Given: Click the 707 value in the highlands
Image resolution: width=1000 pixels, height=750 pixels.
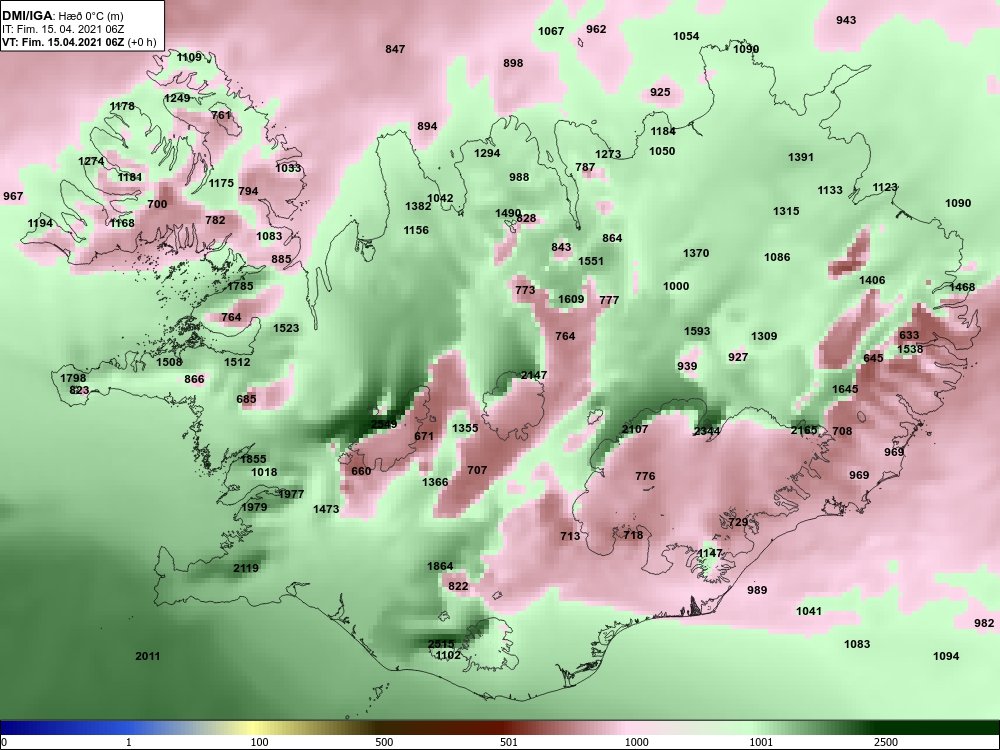Looking at the screenshot, I should 477,470.
